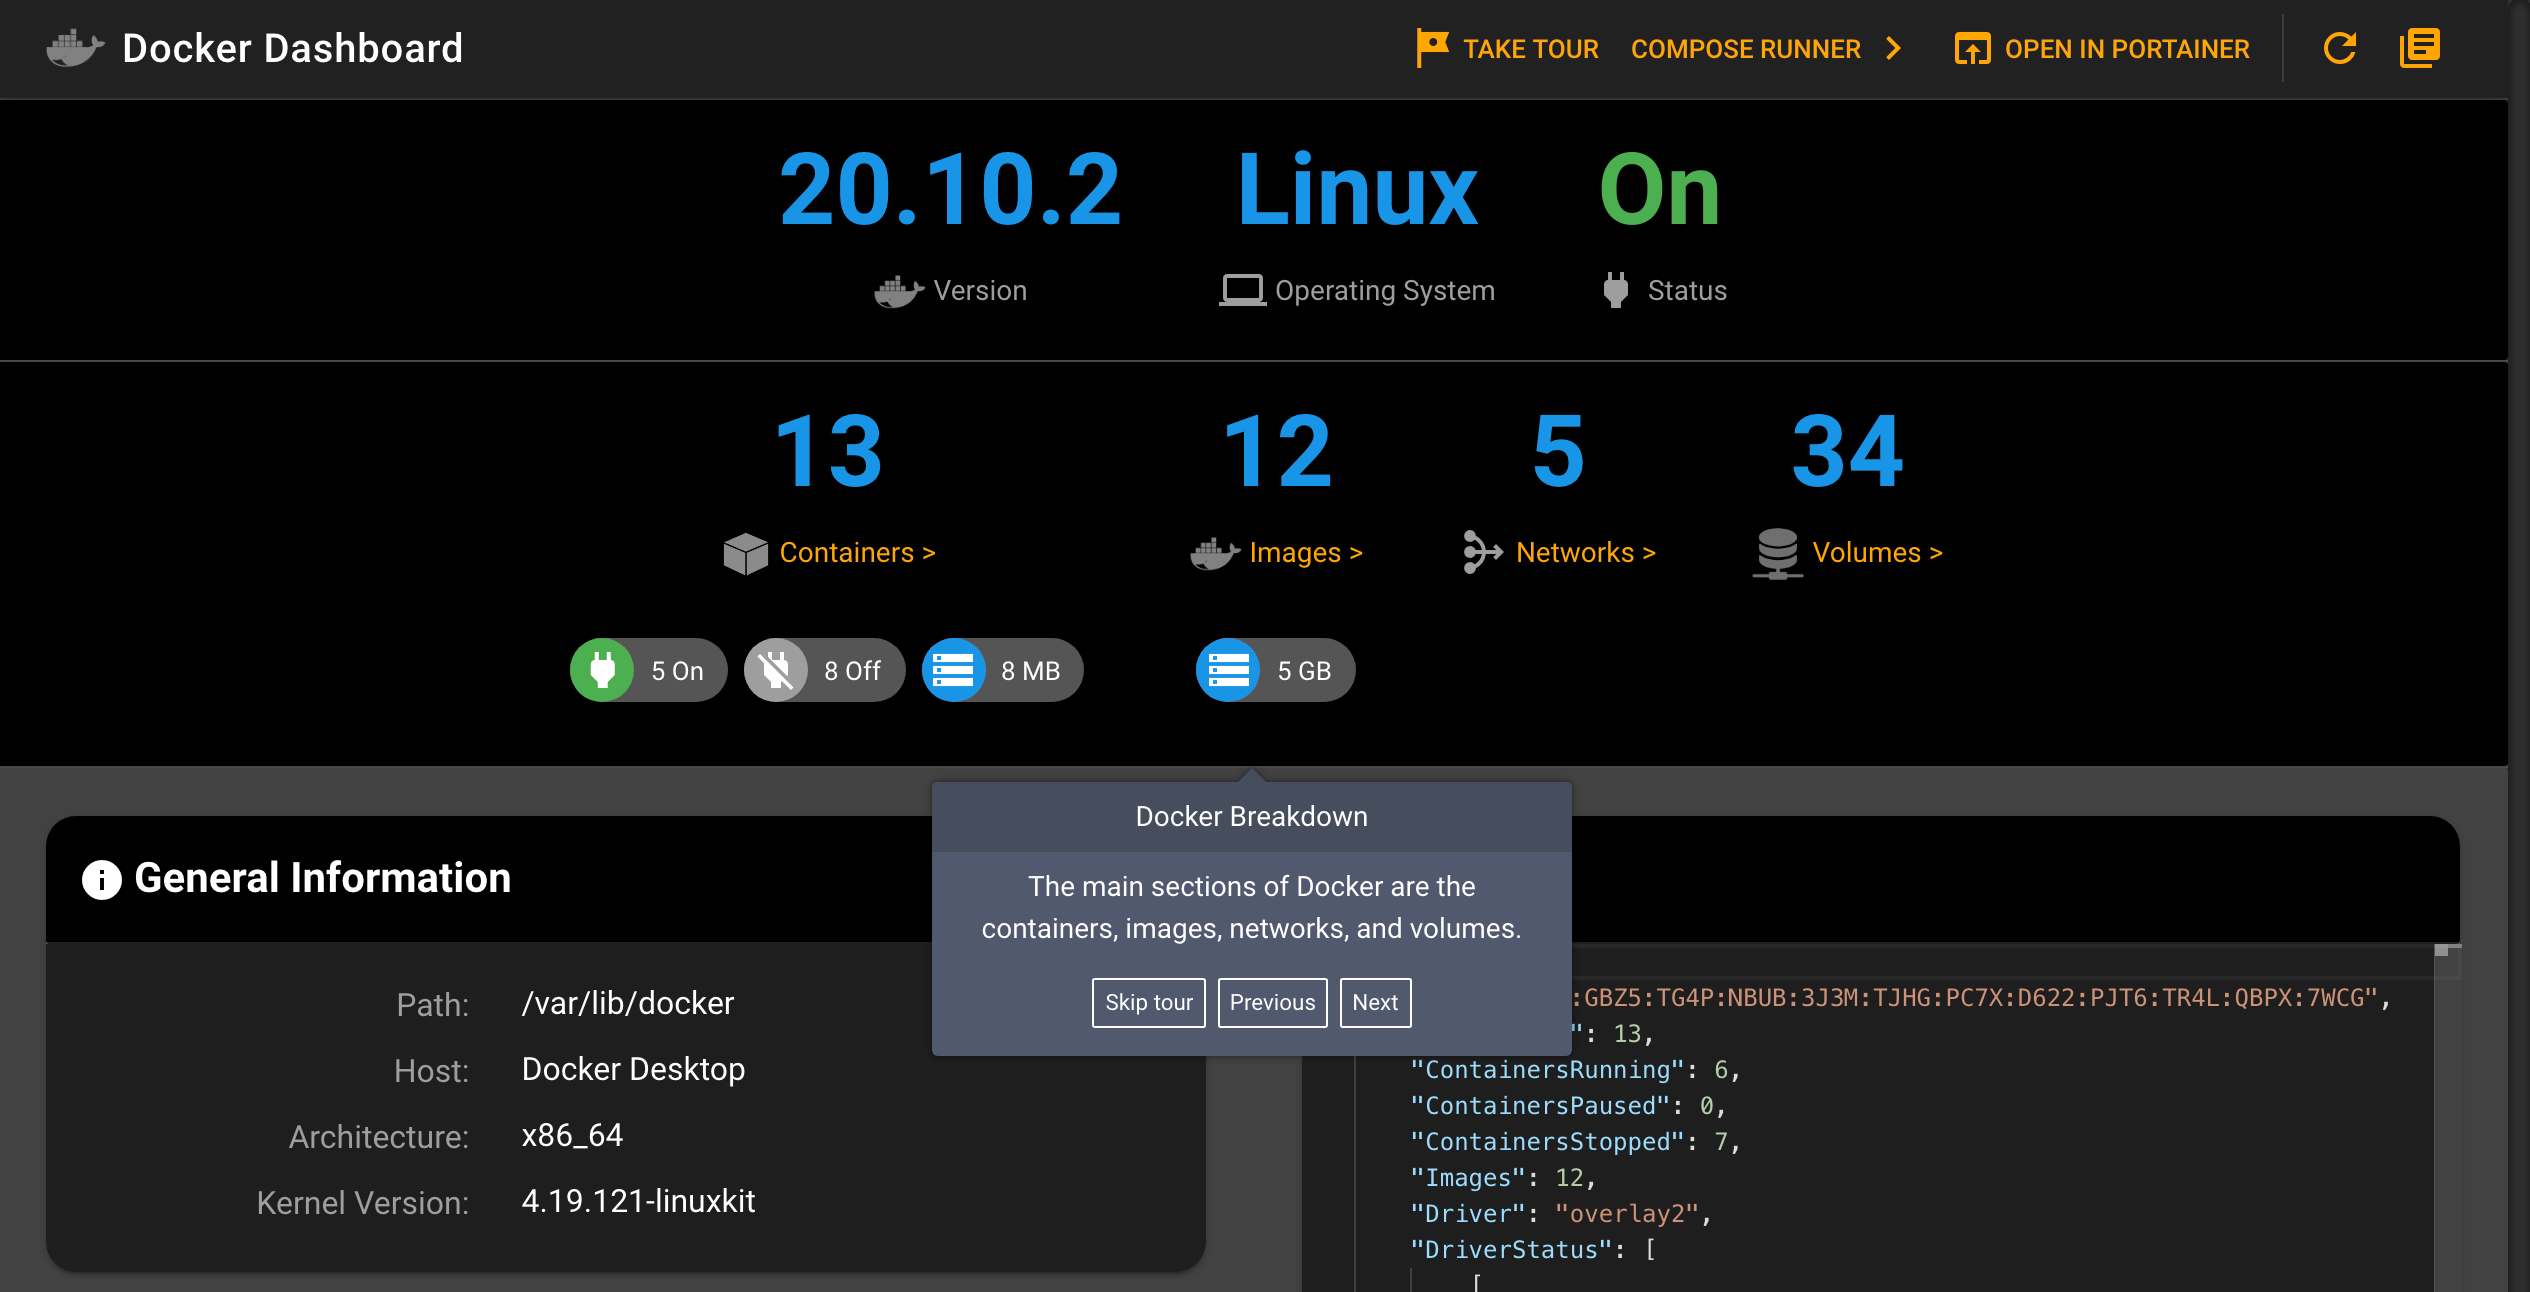Click the chevron next to Compose Runner
Screen dimensions: 2530x1292
click(x=1893, y=48)
